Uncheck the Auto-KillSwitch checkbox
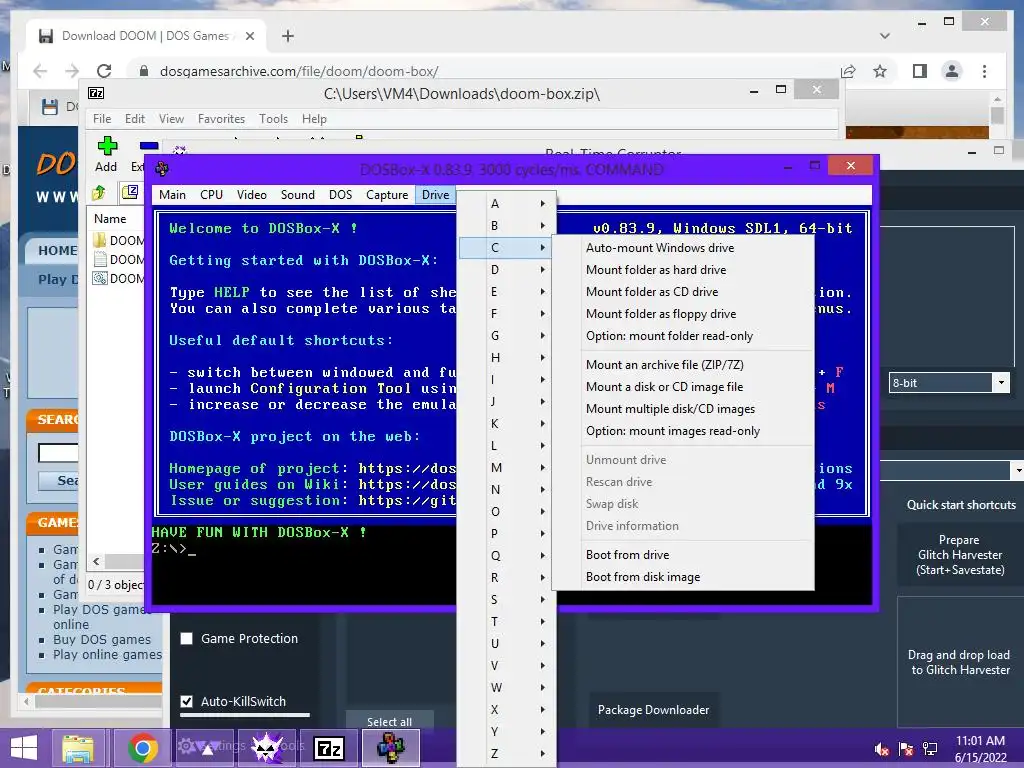1024x768 pixels. (187, 701)
